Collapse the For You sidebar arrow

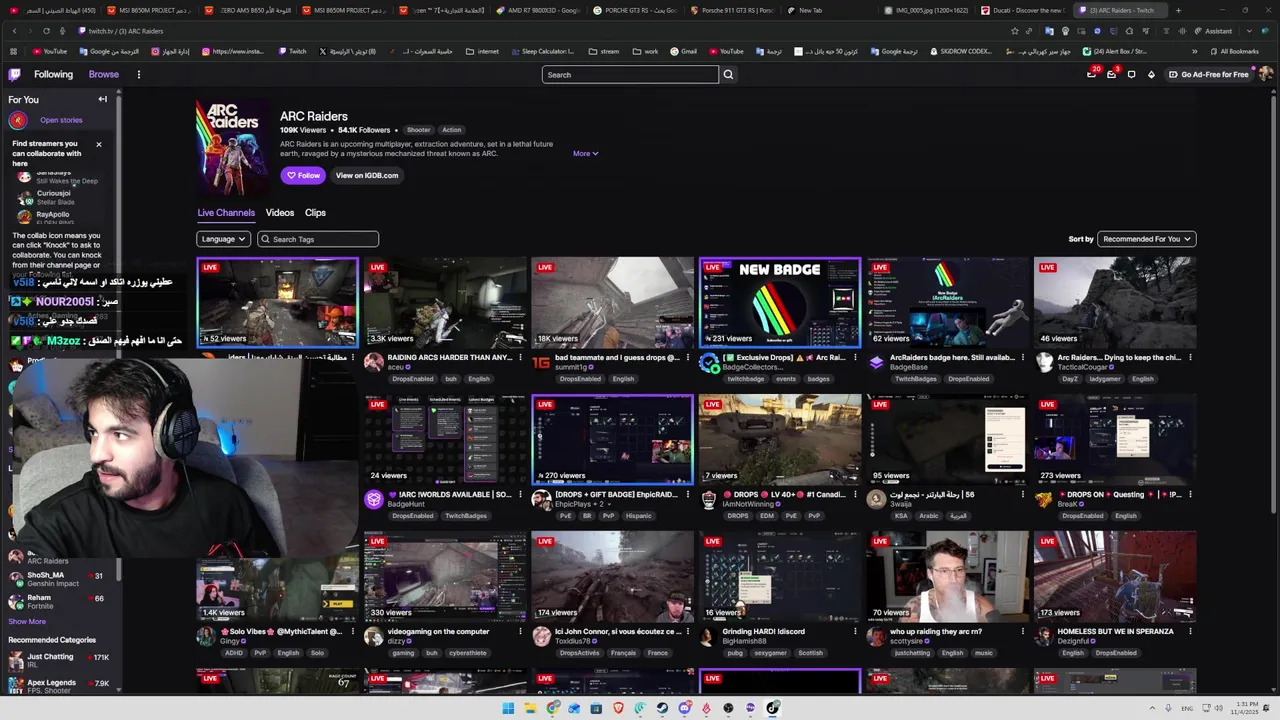tap(102, 99)
